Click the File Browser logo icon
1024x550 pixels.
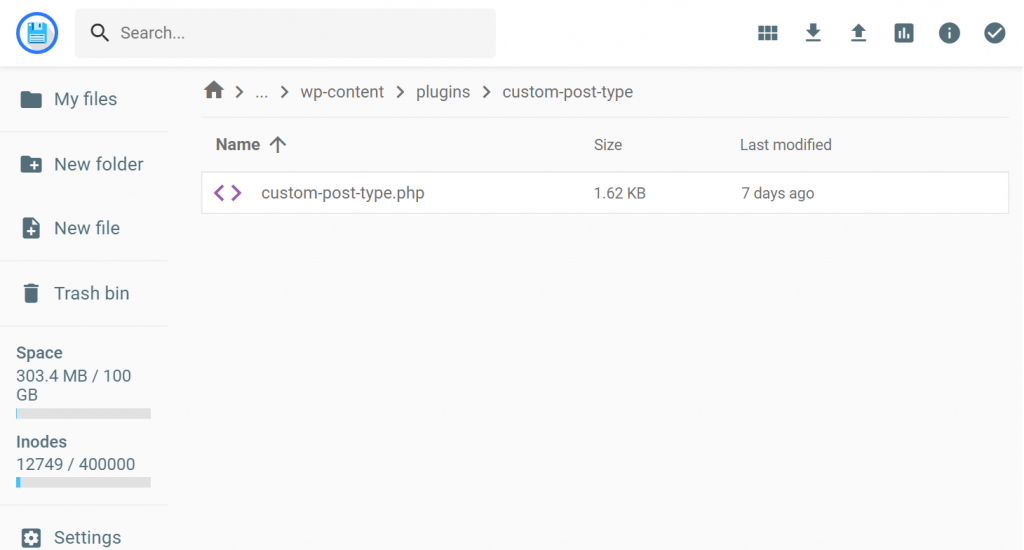(x=37, y=33)
